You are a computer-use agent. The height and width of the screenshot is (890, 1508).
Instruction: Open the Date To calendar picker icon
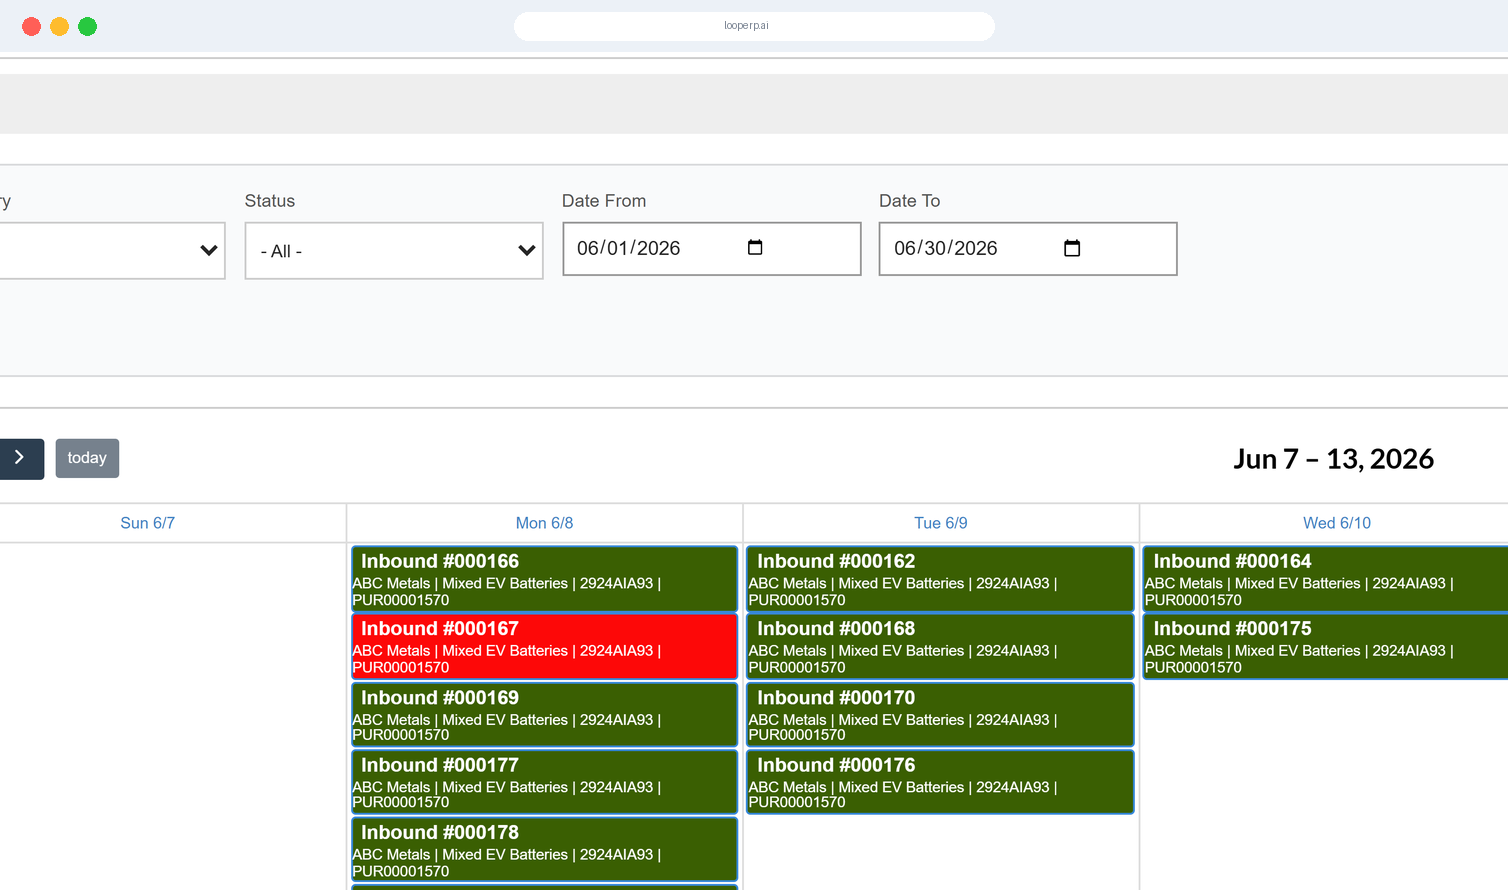[1072, 248]
